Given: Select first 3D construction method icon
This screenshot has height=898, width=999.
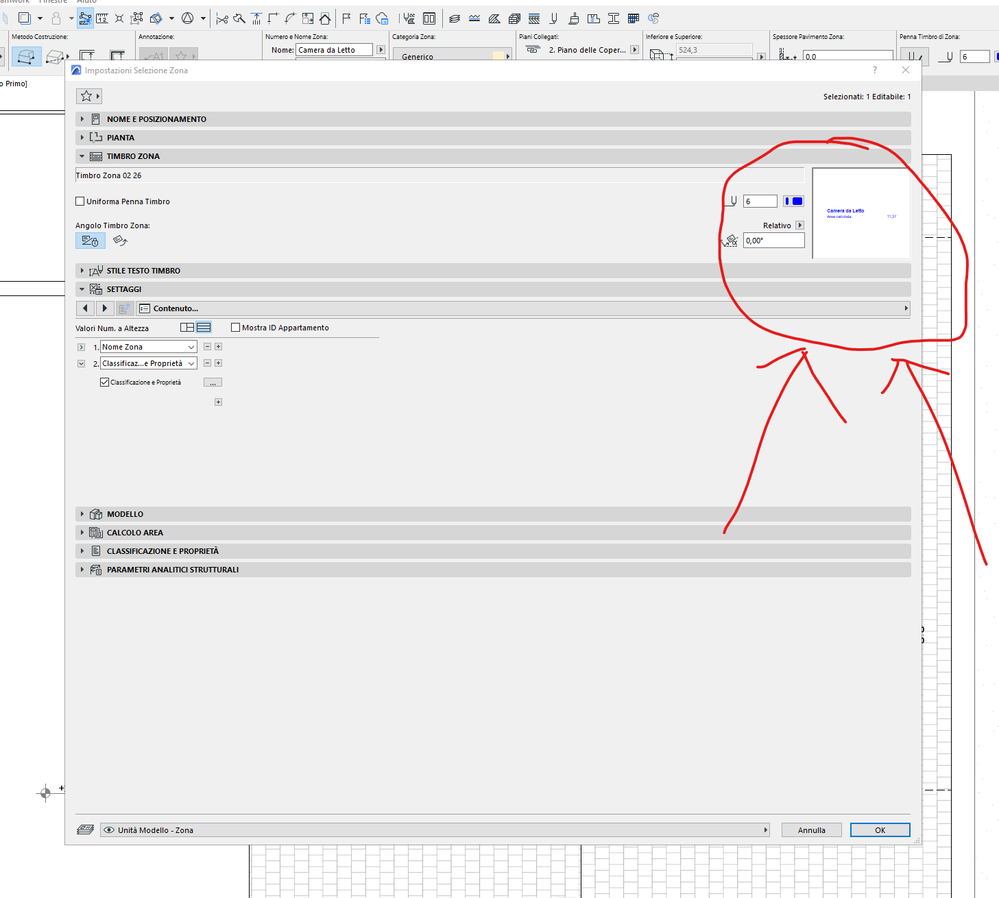Looking at the screenshot, I should tap(26, 57).
